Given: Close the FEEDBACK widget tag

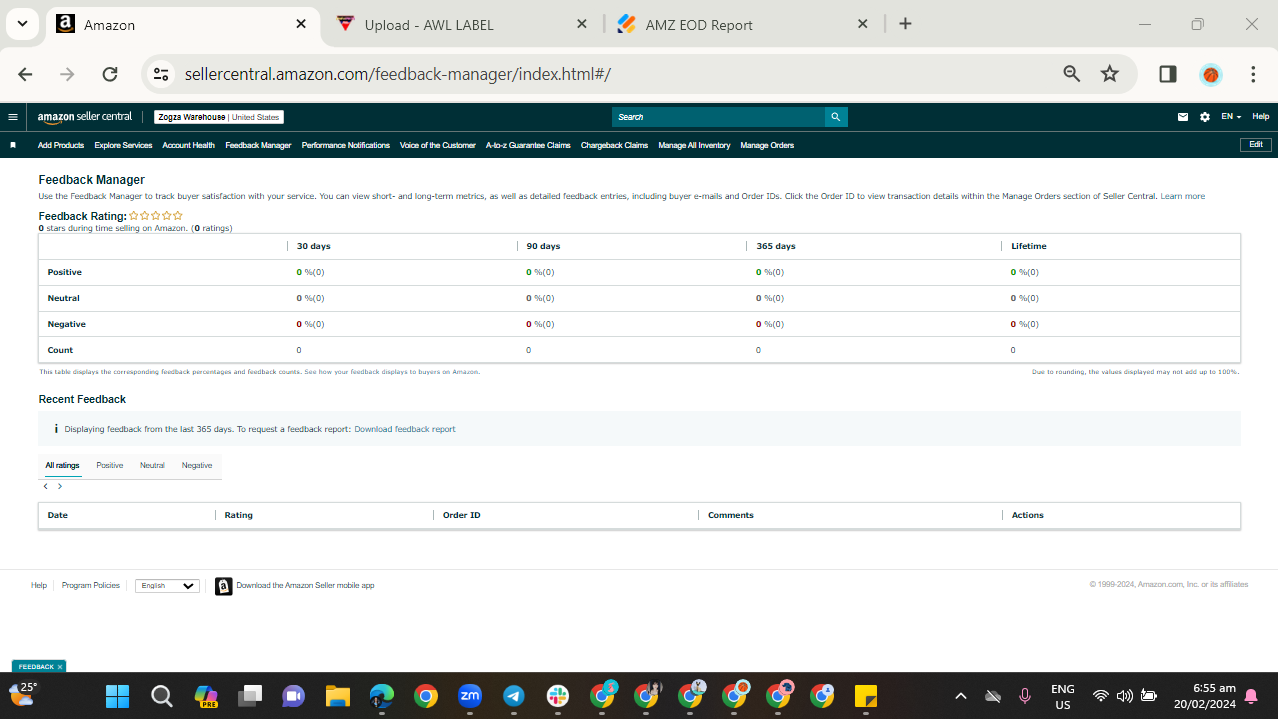Looking at the screenshot, I should click(x=60, y=667).
